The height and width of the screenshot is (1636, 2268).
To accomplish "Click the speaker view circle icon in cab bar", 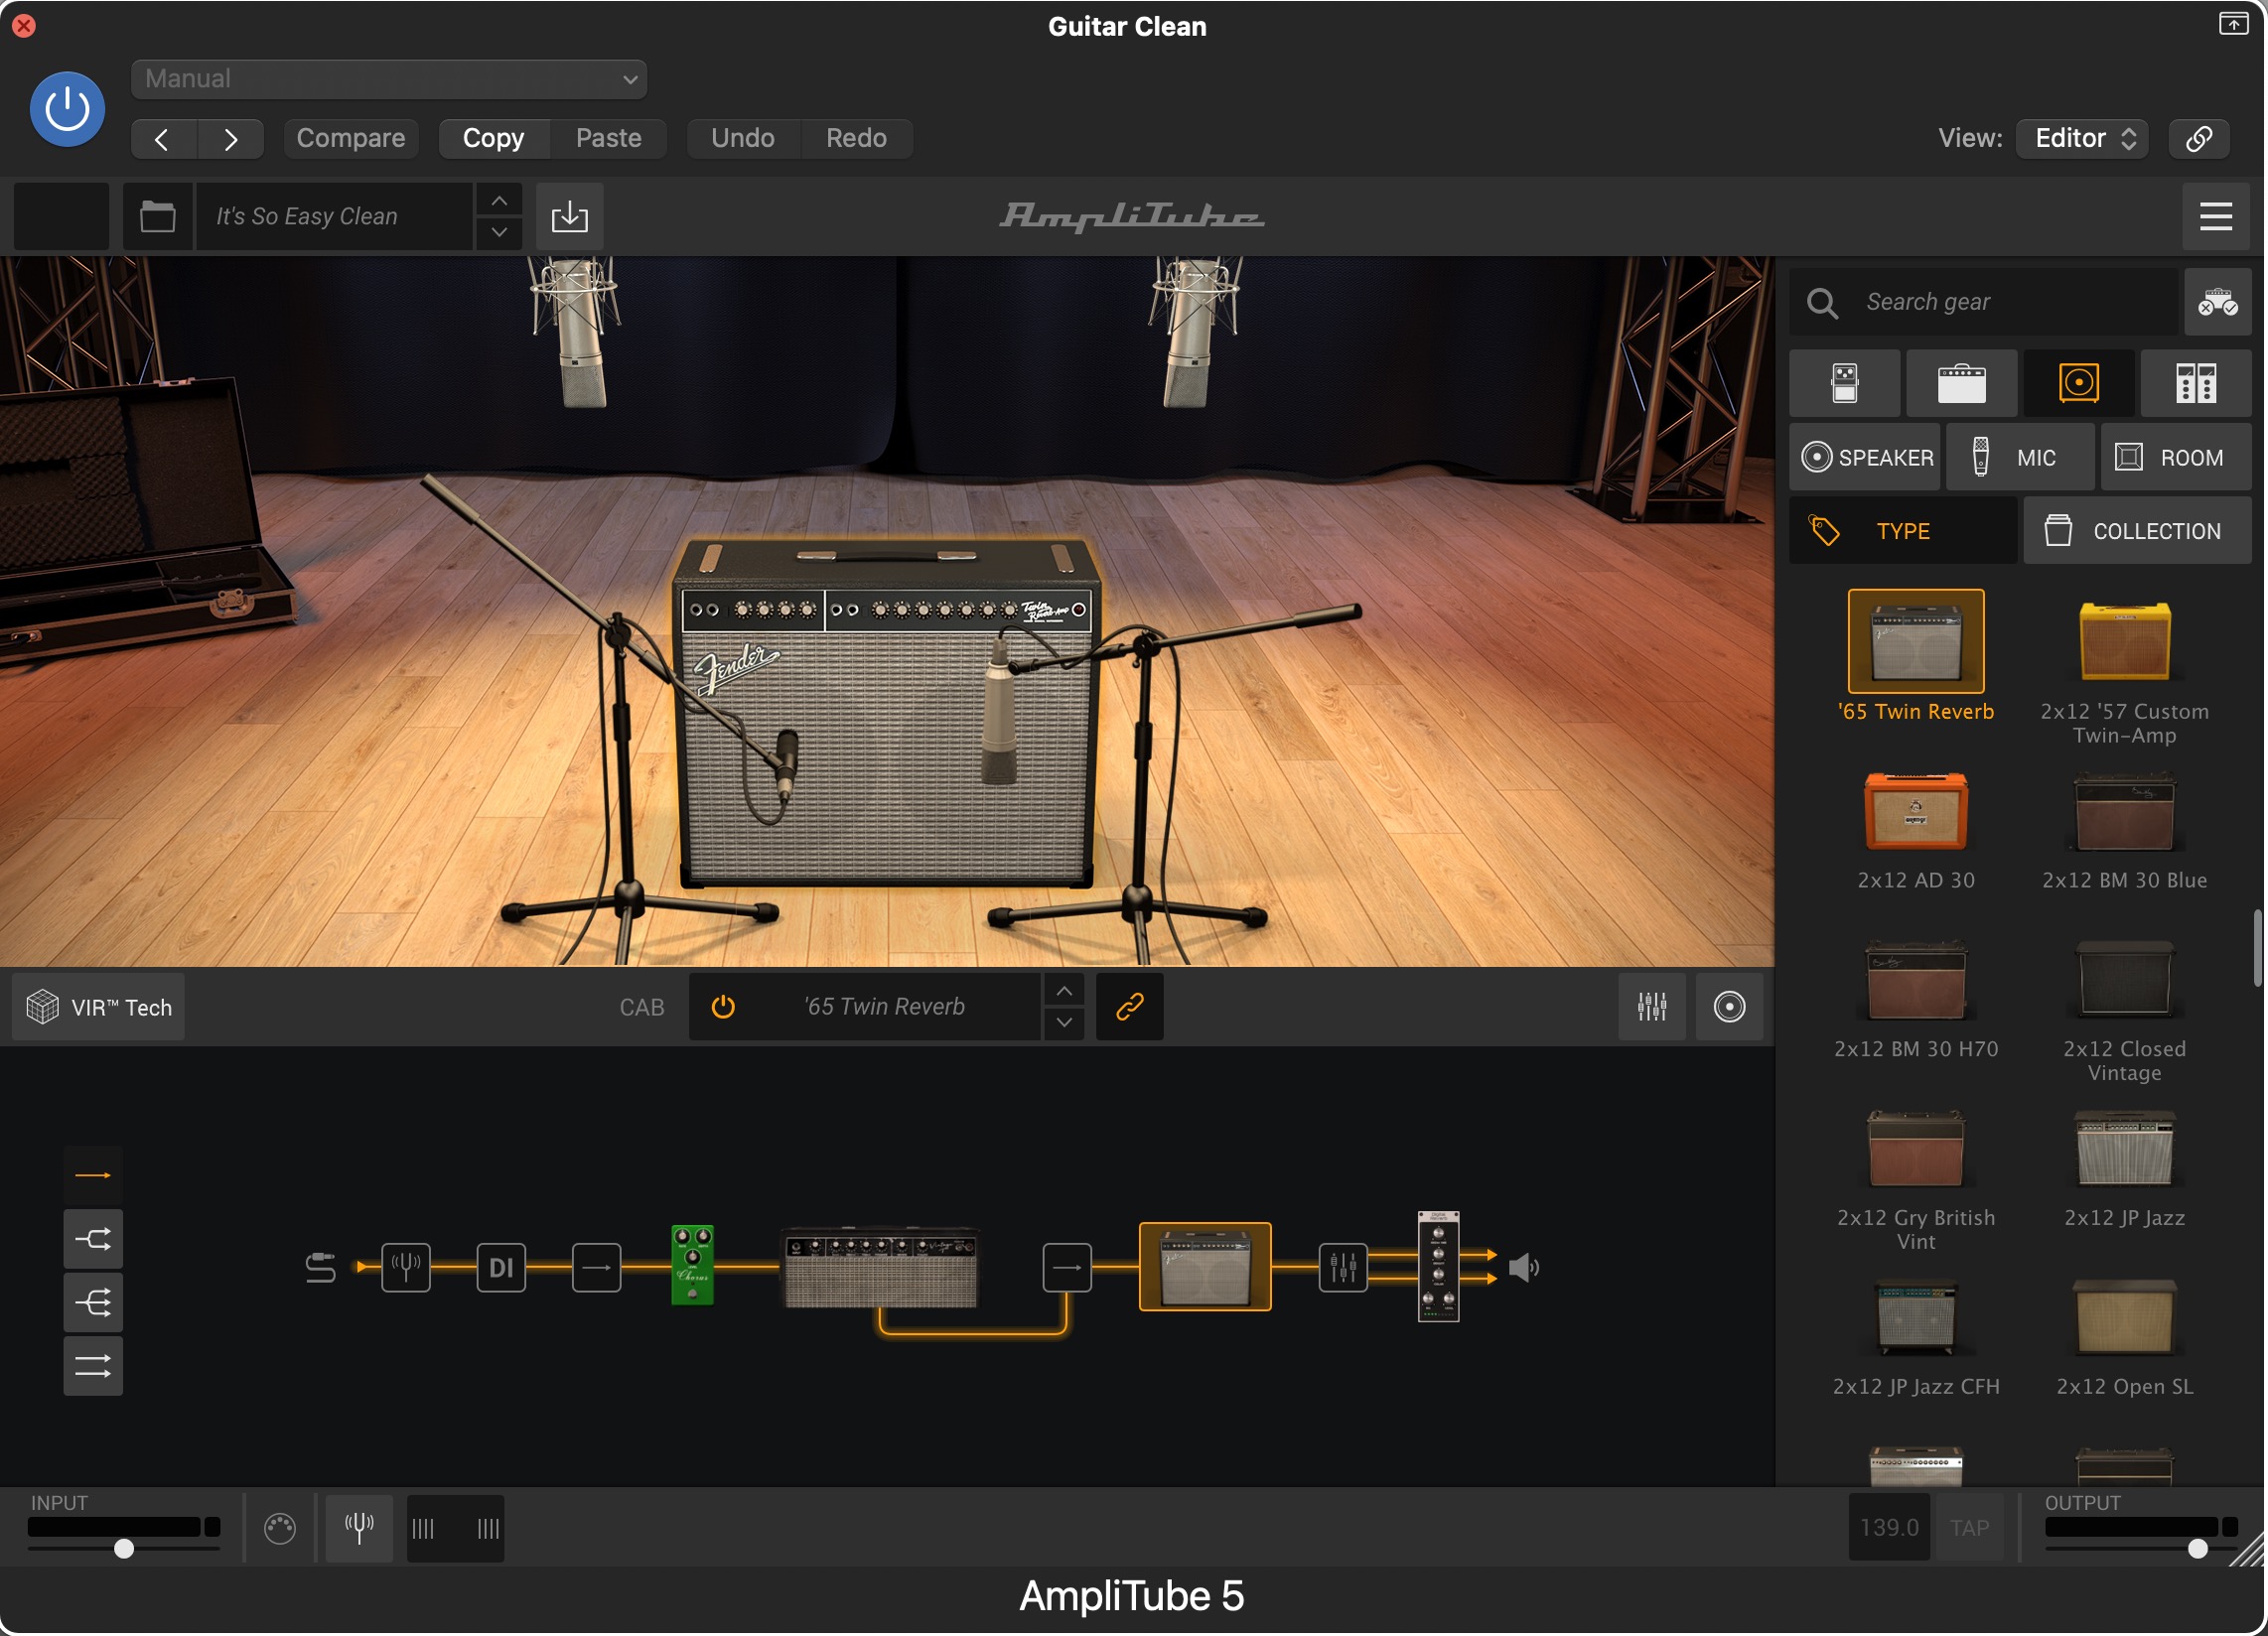I will point(1730,1007).
